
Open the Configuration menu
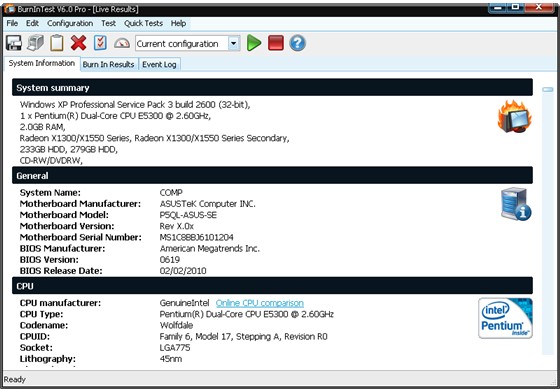[70, 23]
